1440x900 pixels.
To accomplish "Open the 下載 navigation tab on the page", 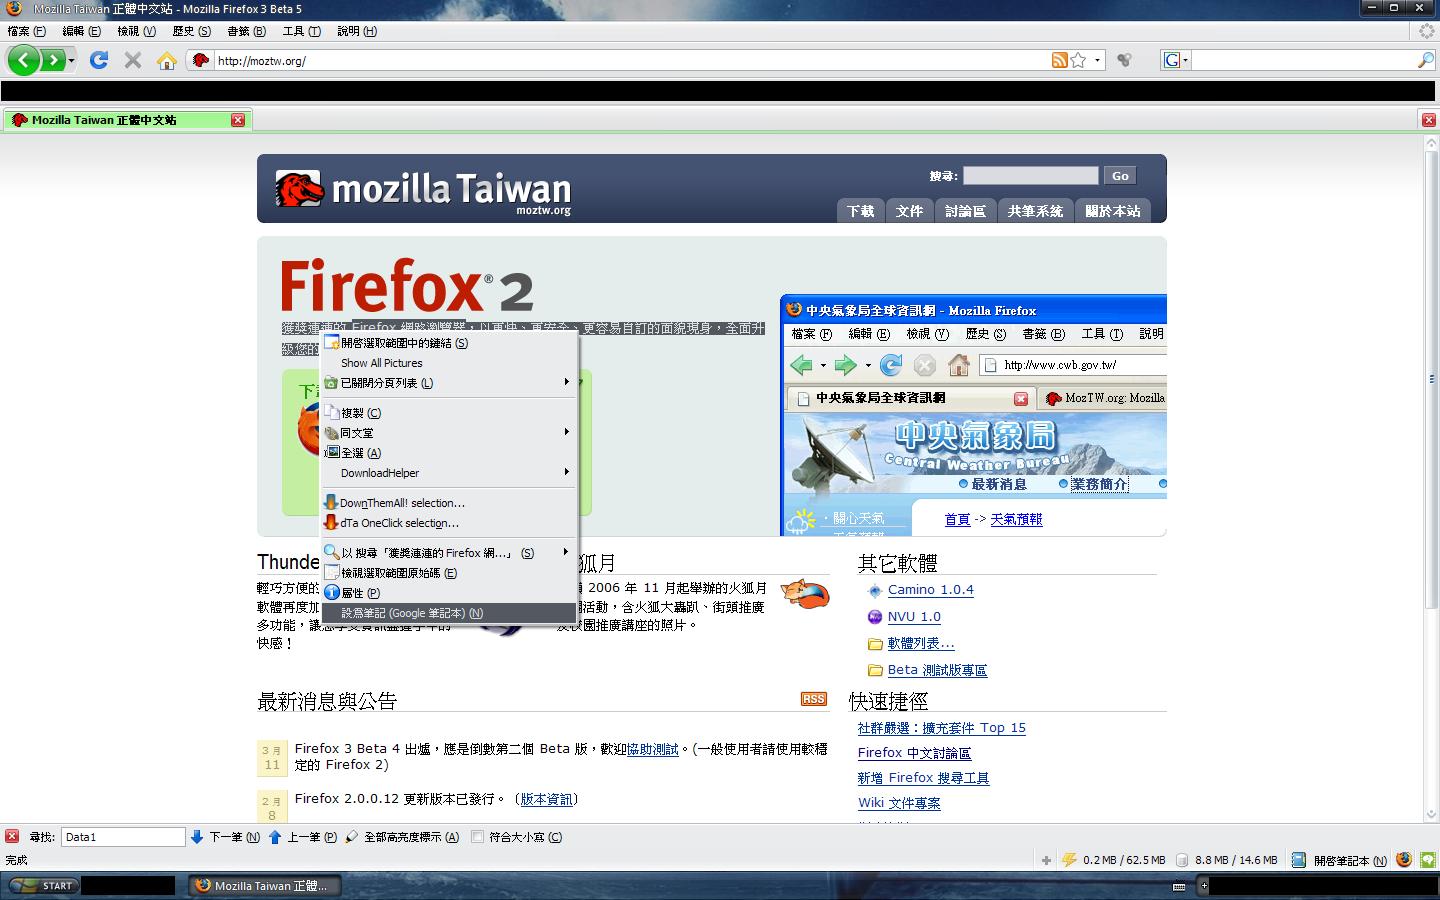I will click(860, 211).
